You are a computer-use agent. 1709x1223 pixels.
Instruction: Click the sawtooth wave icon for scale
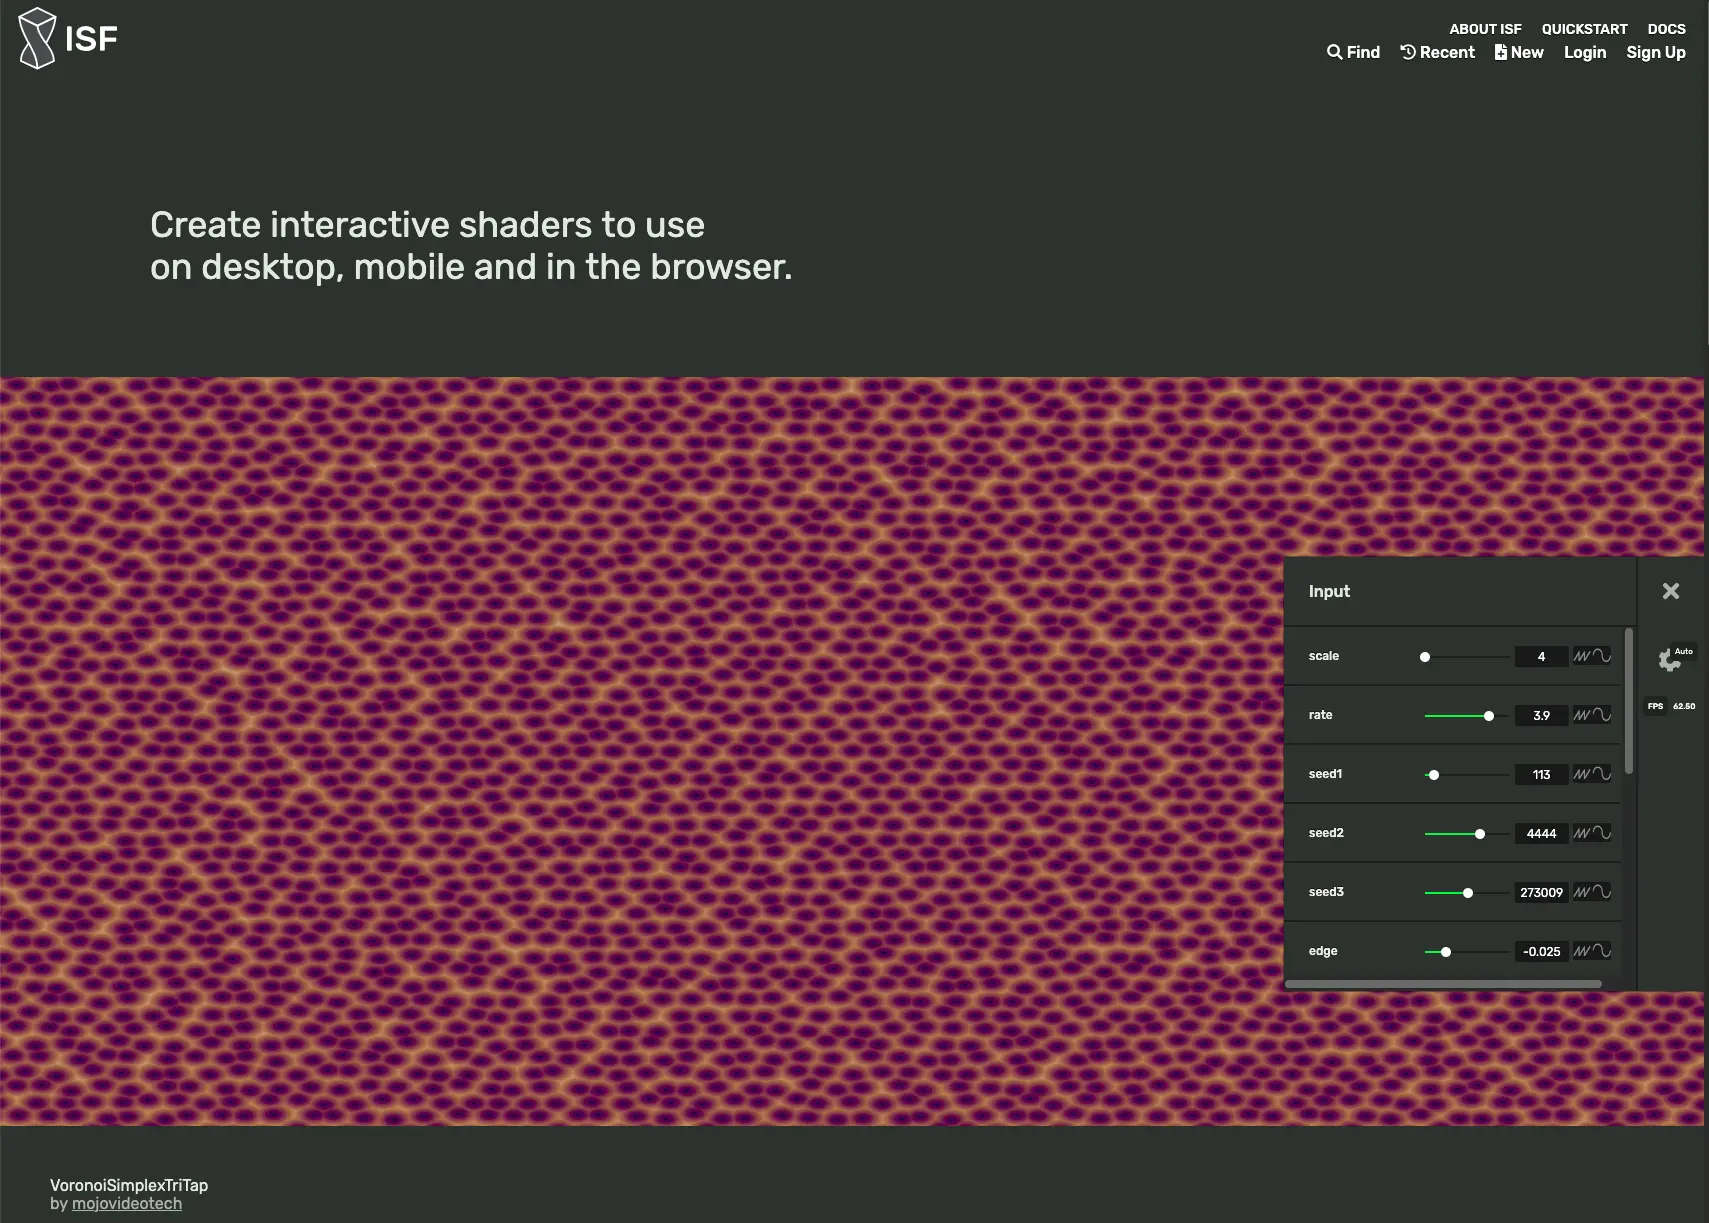(1582, 656)
